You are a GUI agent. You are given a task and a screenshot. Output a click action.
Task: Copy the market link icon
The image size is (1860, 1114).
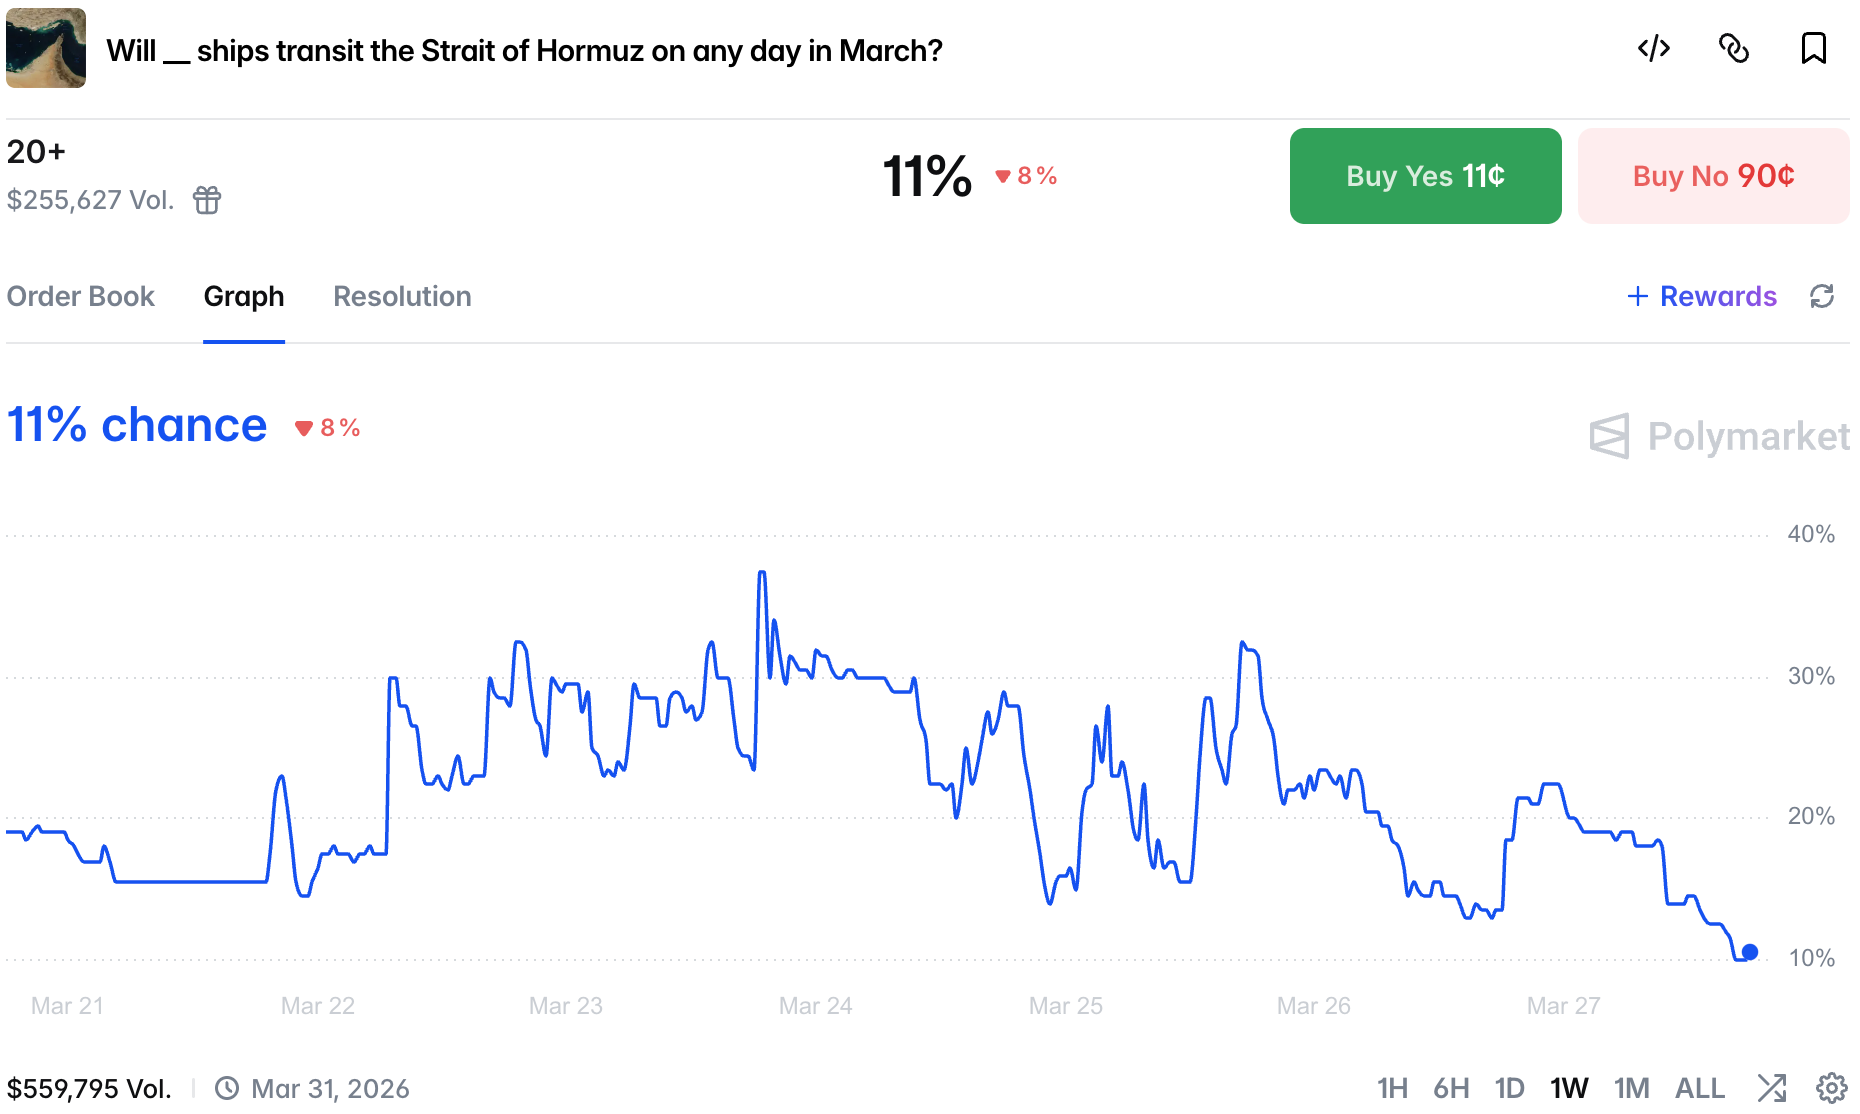click(1733, 48)
